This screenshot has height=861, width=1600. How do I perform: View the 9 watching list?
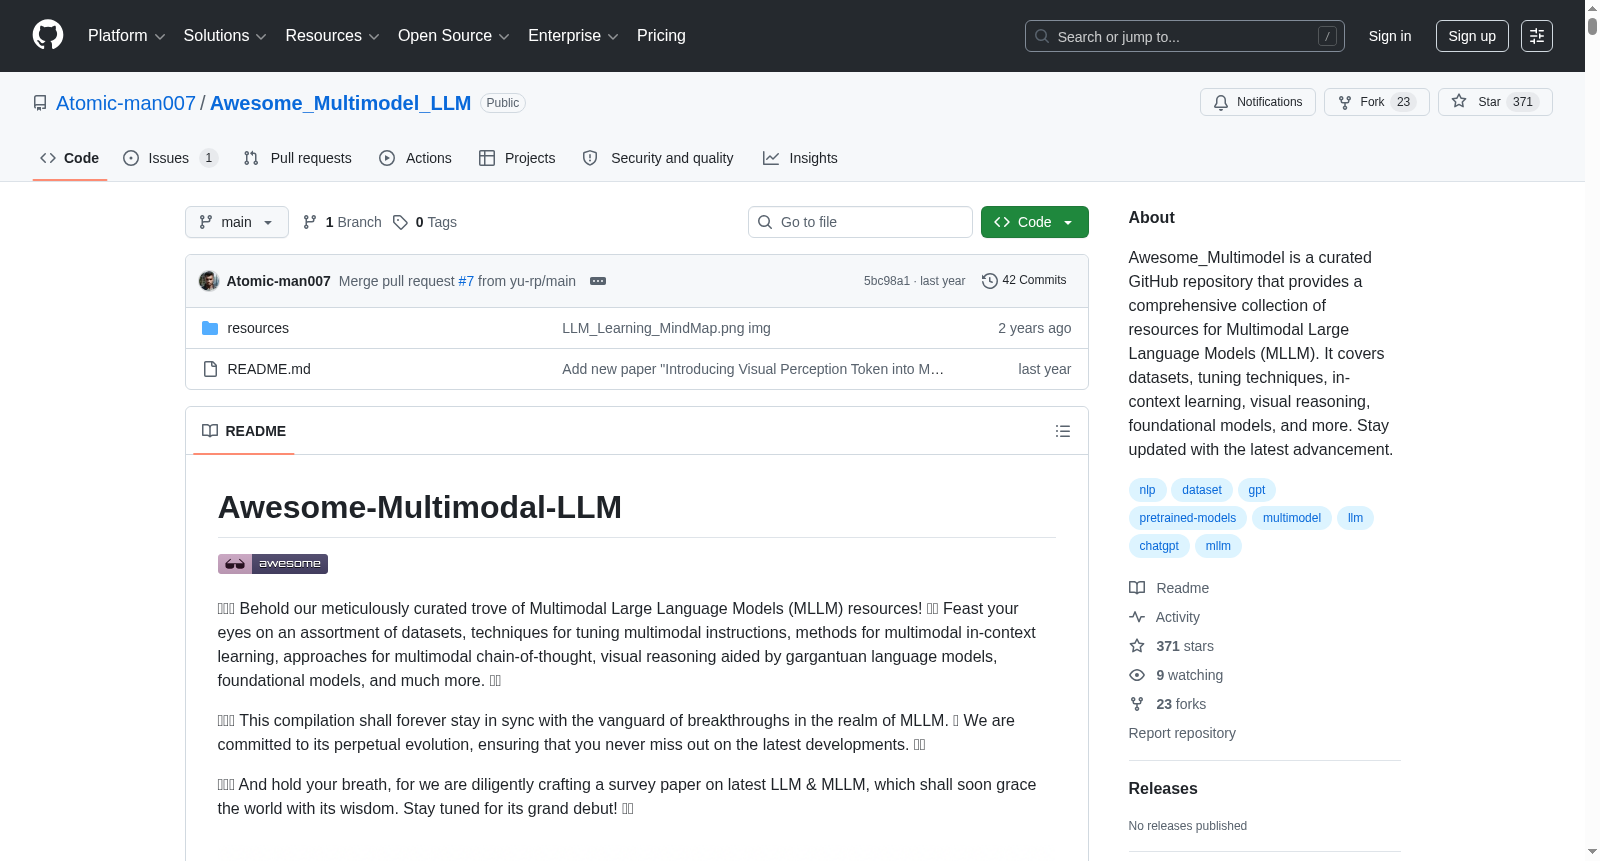pos(1176,675)
